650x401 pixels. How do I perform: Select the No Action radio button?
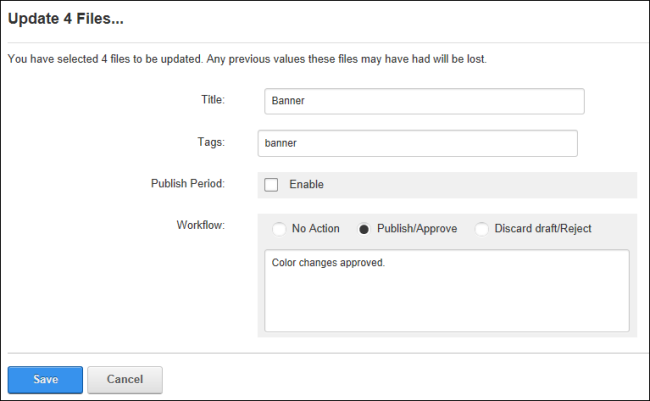pyautogui.click(x=279, y=229)
